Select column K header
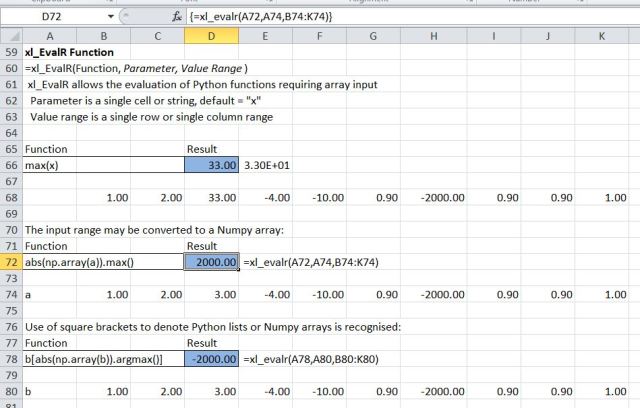The height and width of the screenshot is (408, 640). pos(602,36)
